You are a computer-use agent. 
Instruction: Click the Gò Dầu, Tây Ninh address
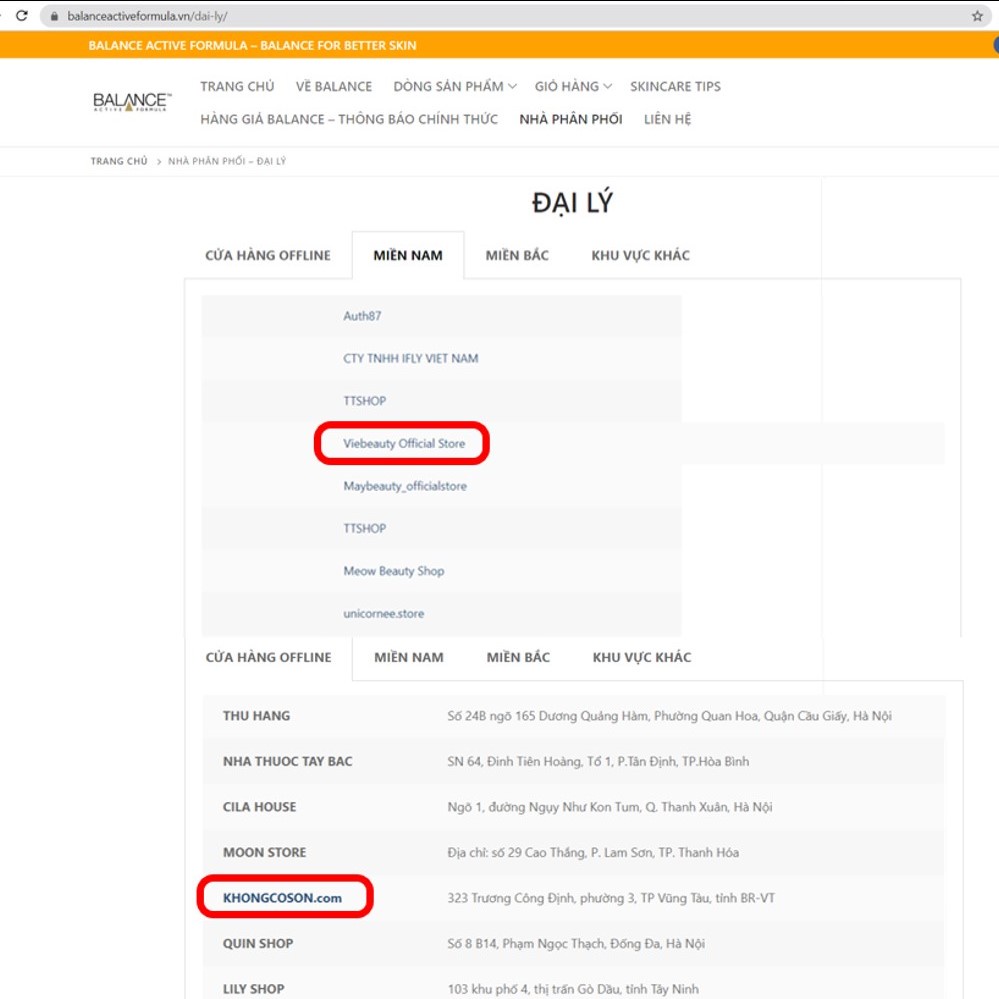coord(573,989)
